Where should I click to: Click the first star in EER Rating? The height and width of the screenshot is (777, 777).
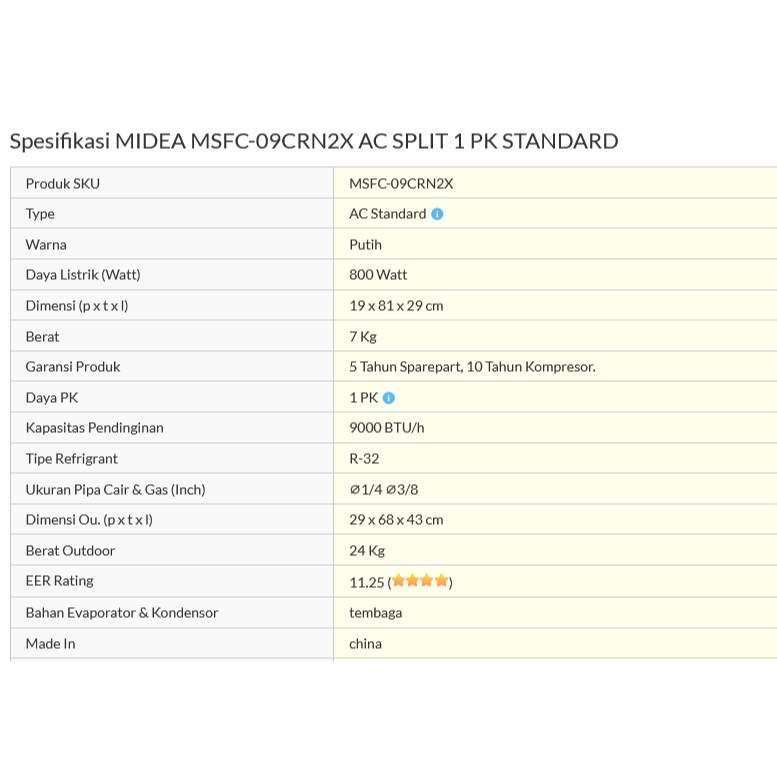pos(399,581)
